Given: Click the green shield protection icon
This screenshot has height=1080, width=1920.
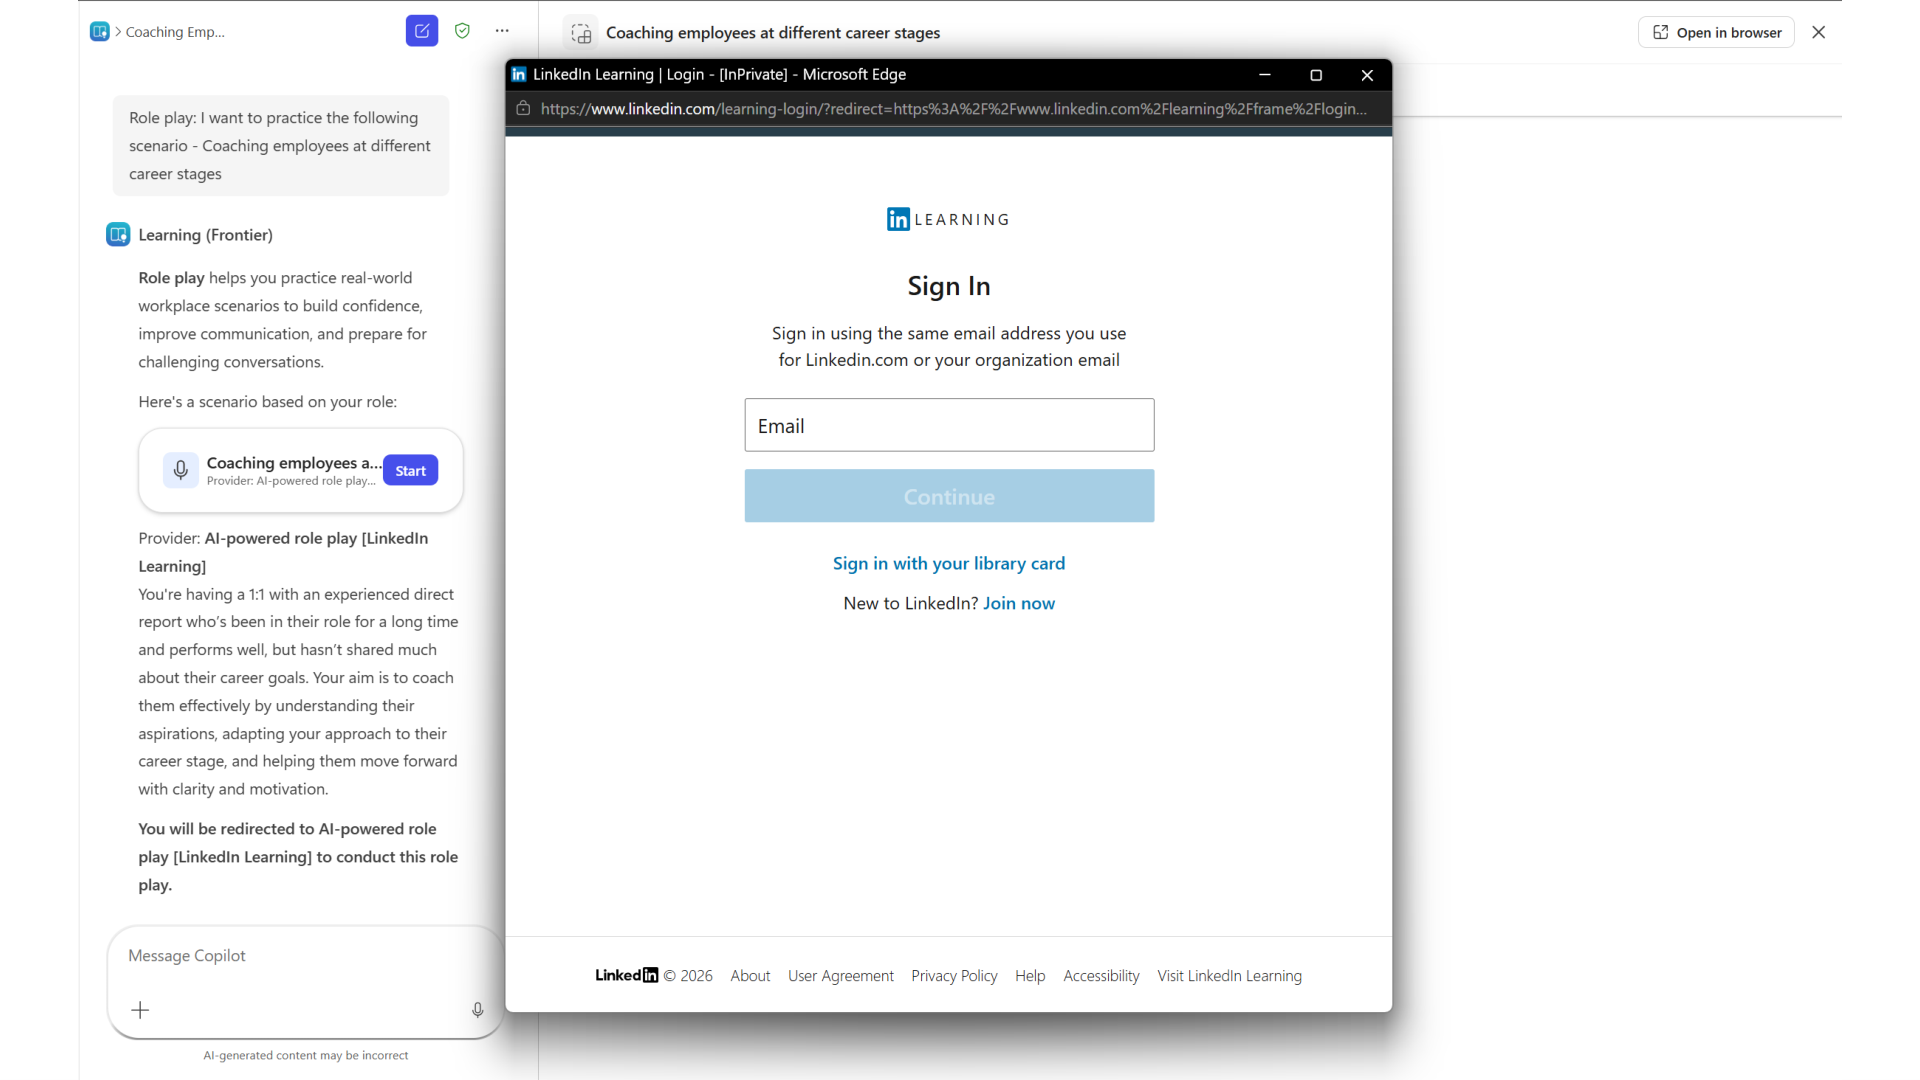Looking at the screenshot, I should click(462, 31).
